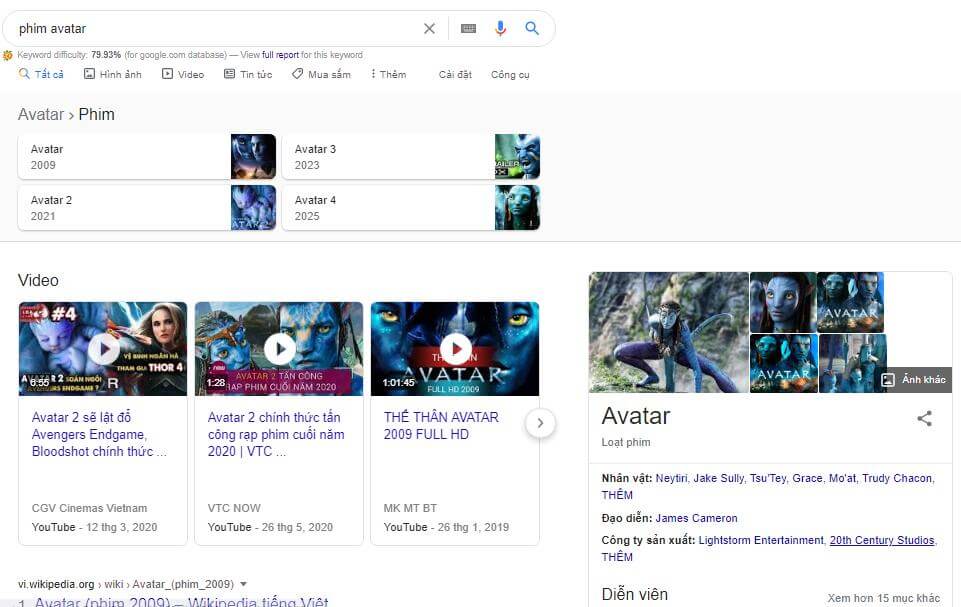Viewport: 961px width, 607px height.
Task: Click the 'VTC NOW' channel text
Action: coord(234,508)
